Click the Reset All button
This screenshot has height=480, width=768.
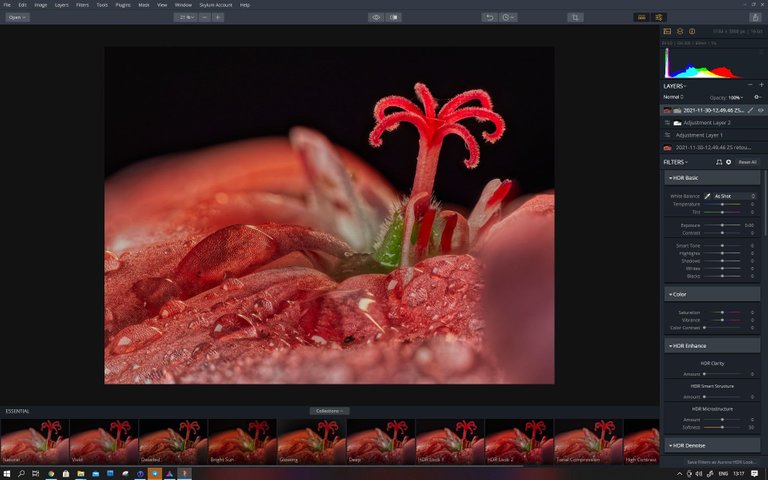747,162
